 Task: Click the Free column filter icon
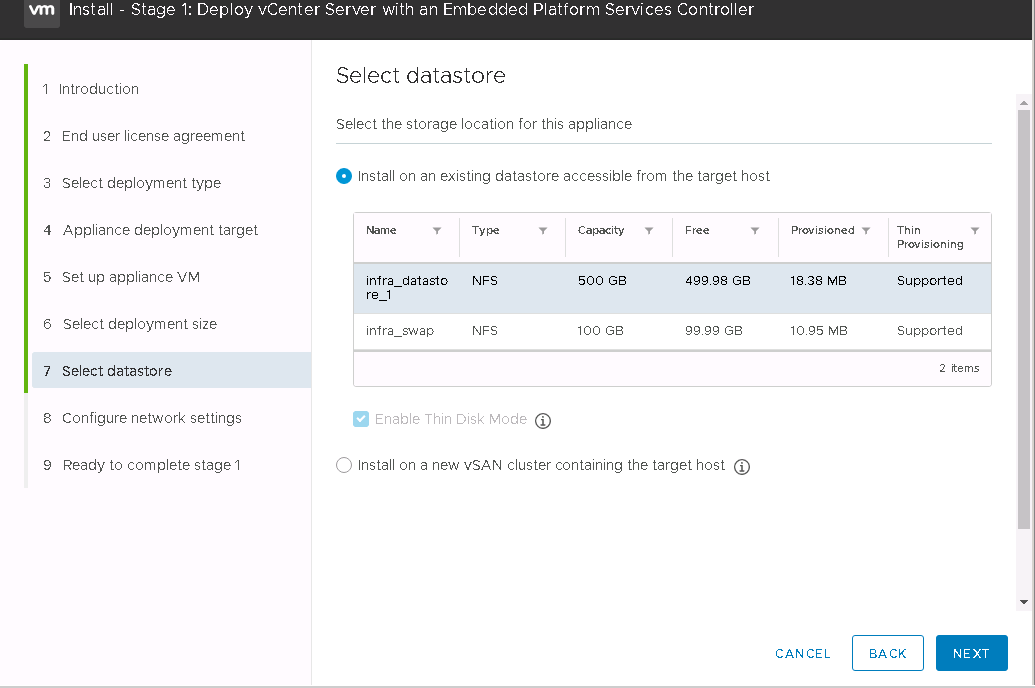[x=755, y=231]
